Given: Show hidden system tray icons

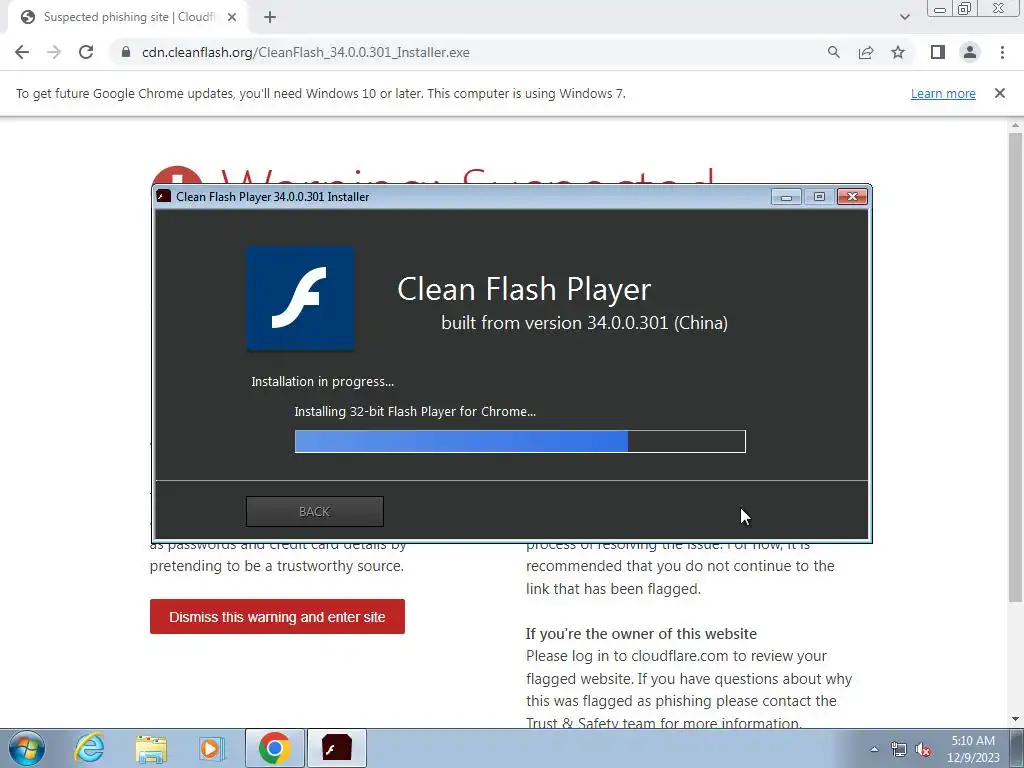Looking at the screenshot, I should pos(874,749).
